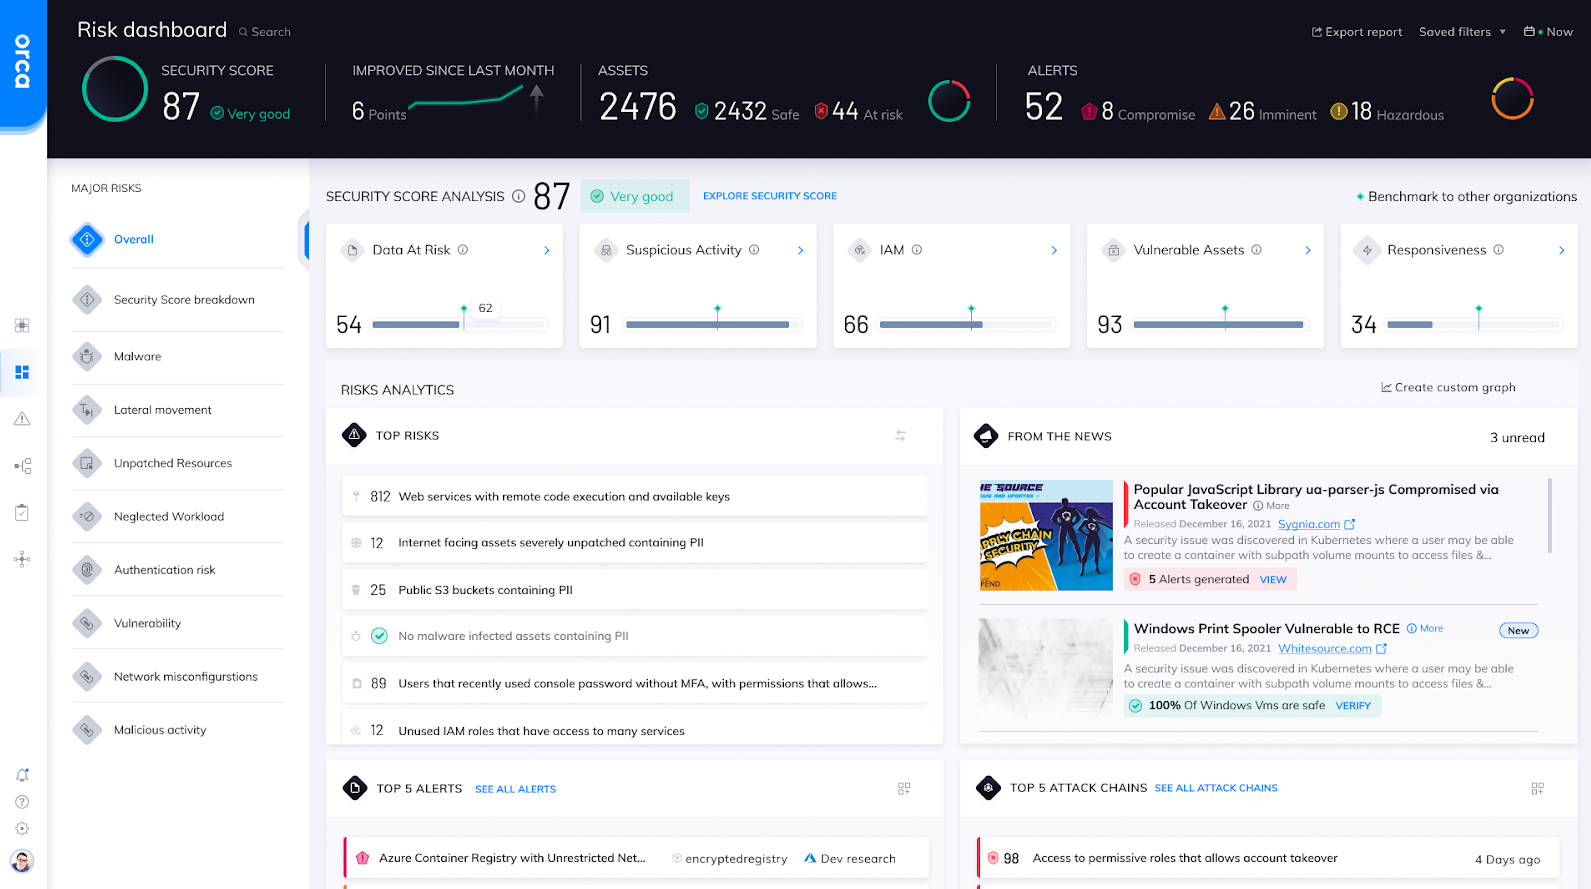1591x889 pixels.
Task: Click the '3 unread' news counter
Action: tap(1517, 437)
